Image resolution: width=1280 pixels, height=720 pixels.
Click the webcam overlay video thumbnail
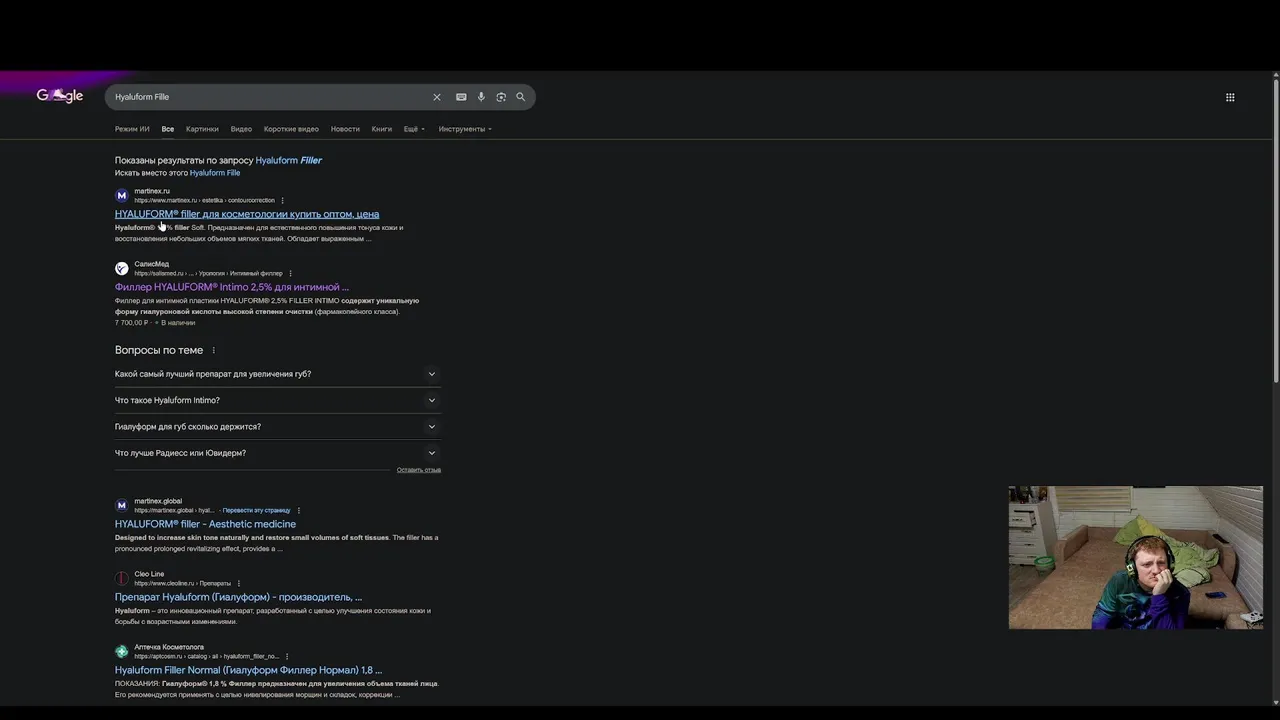1136,558
